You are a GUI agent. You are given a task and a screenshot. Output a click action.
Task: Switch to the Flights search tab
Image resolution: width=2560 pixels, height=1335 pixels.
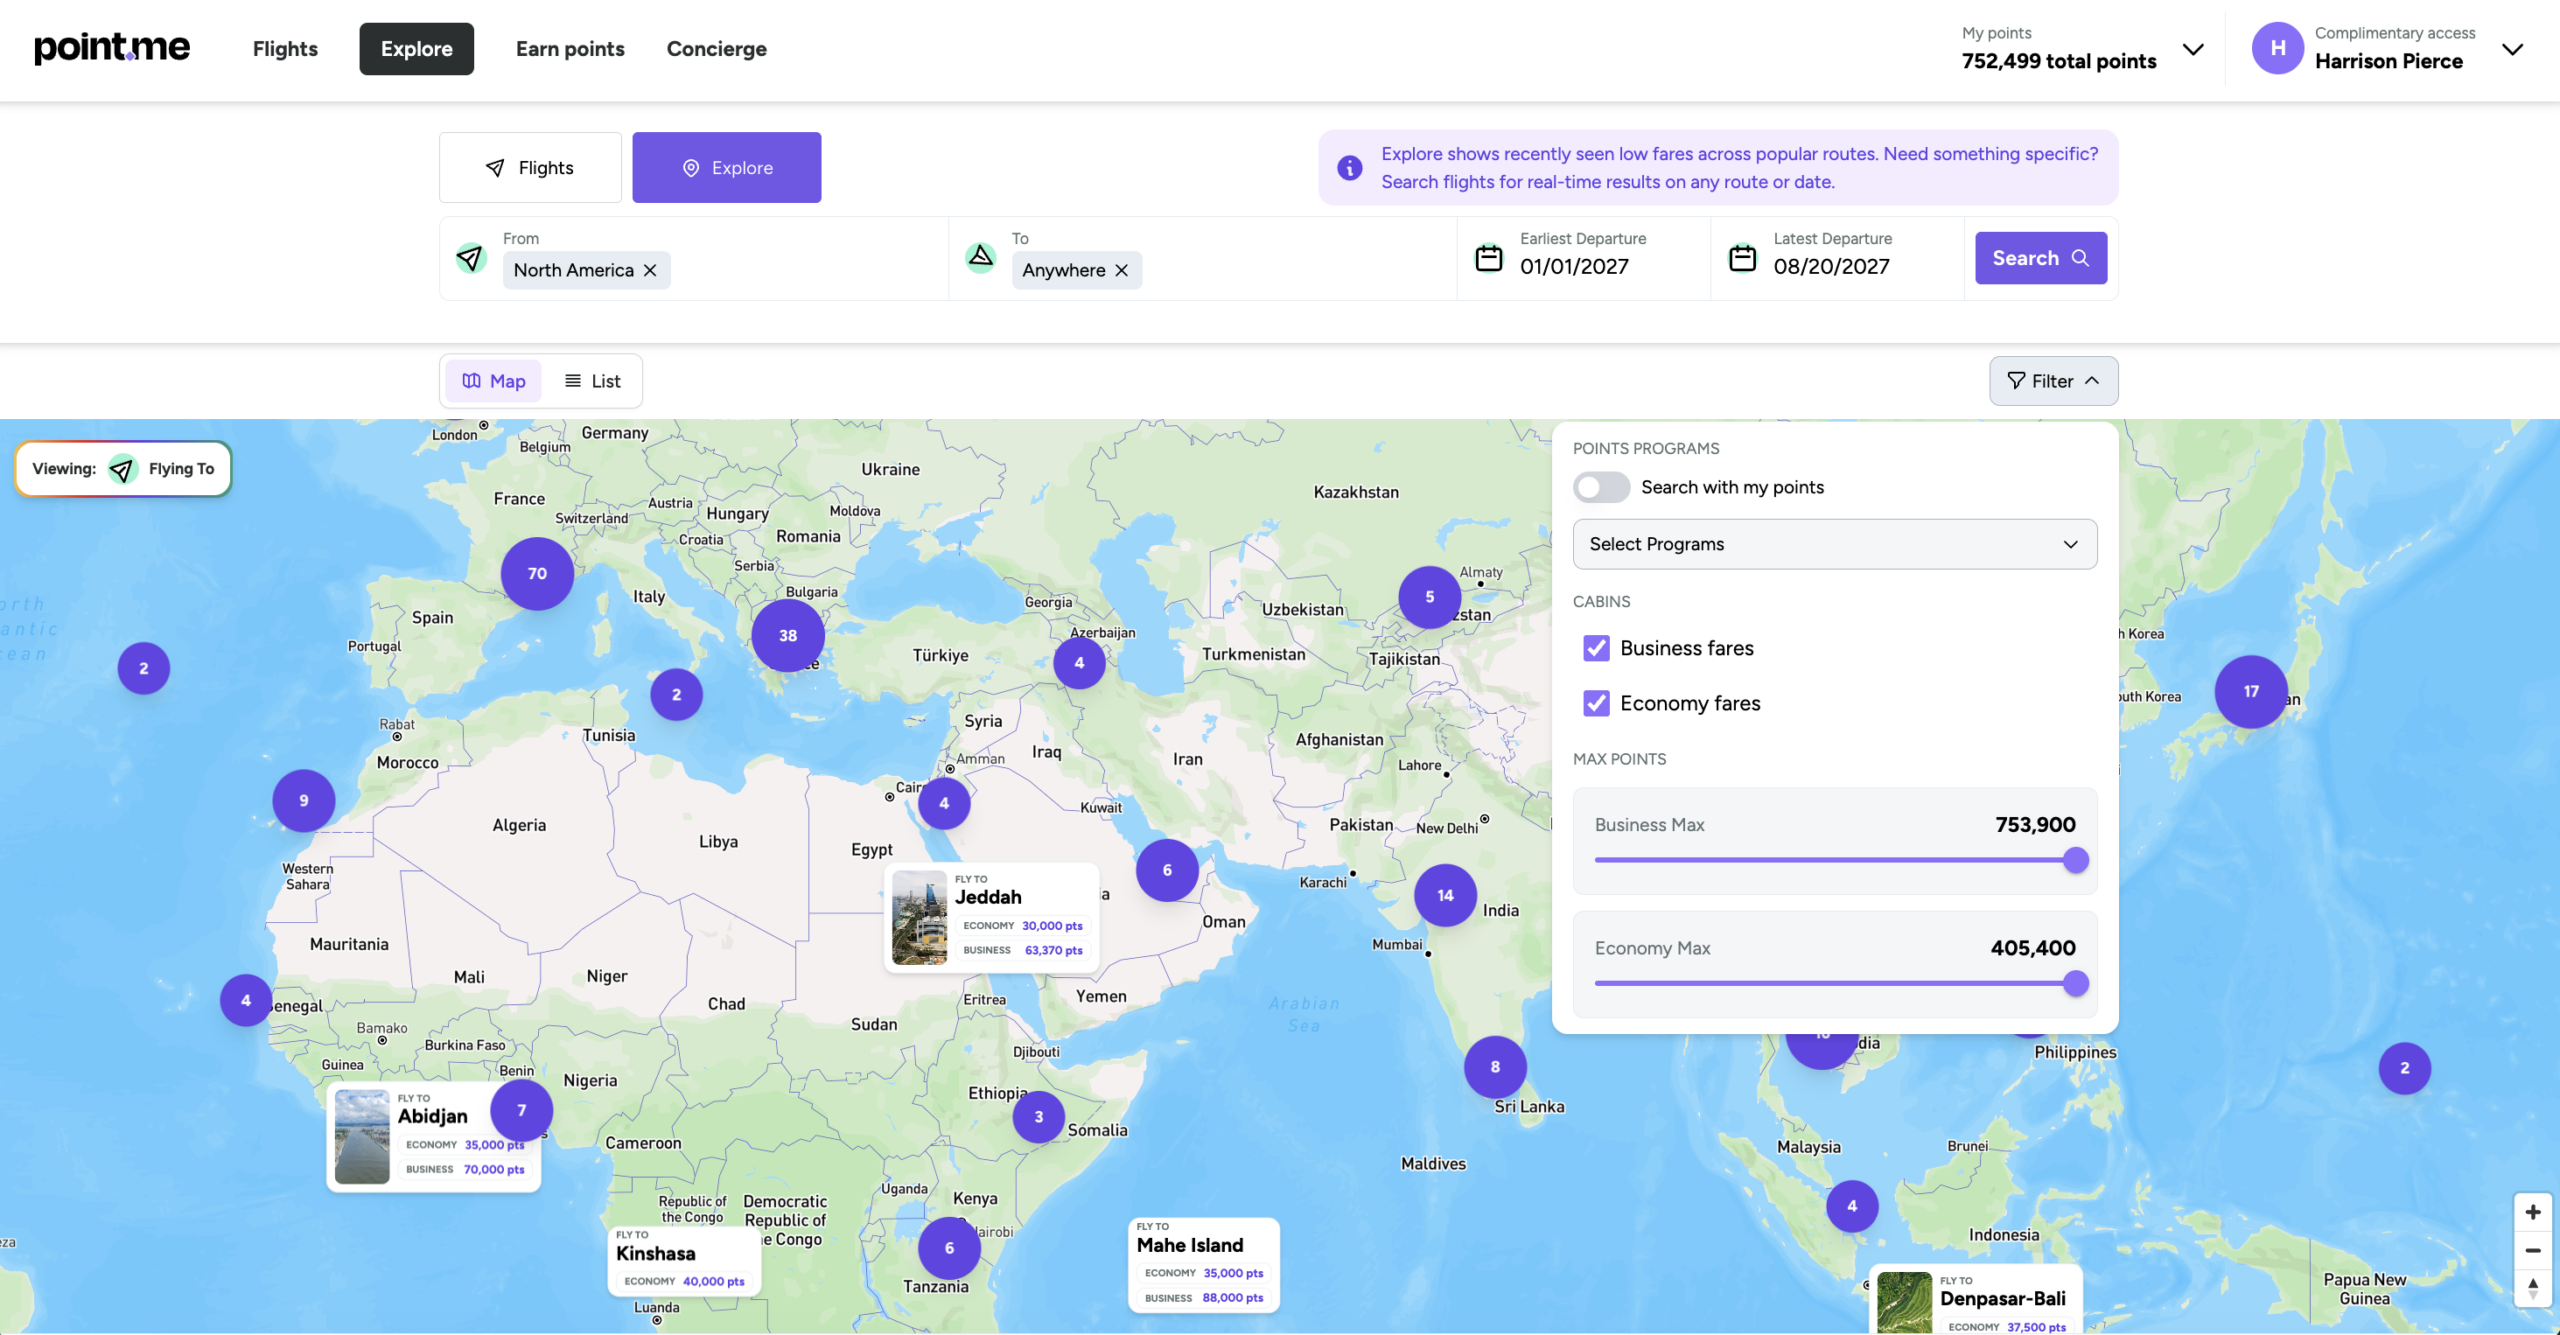pyautogui.click(x=530, y=167)
